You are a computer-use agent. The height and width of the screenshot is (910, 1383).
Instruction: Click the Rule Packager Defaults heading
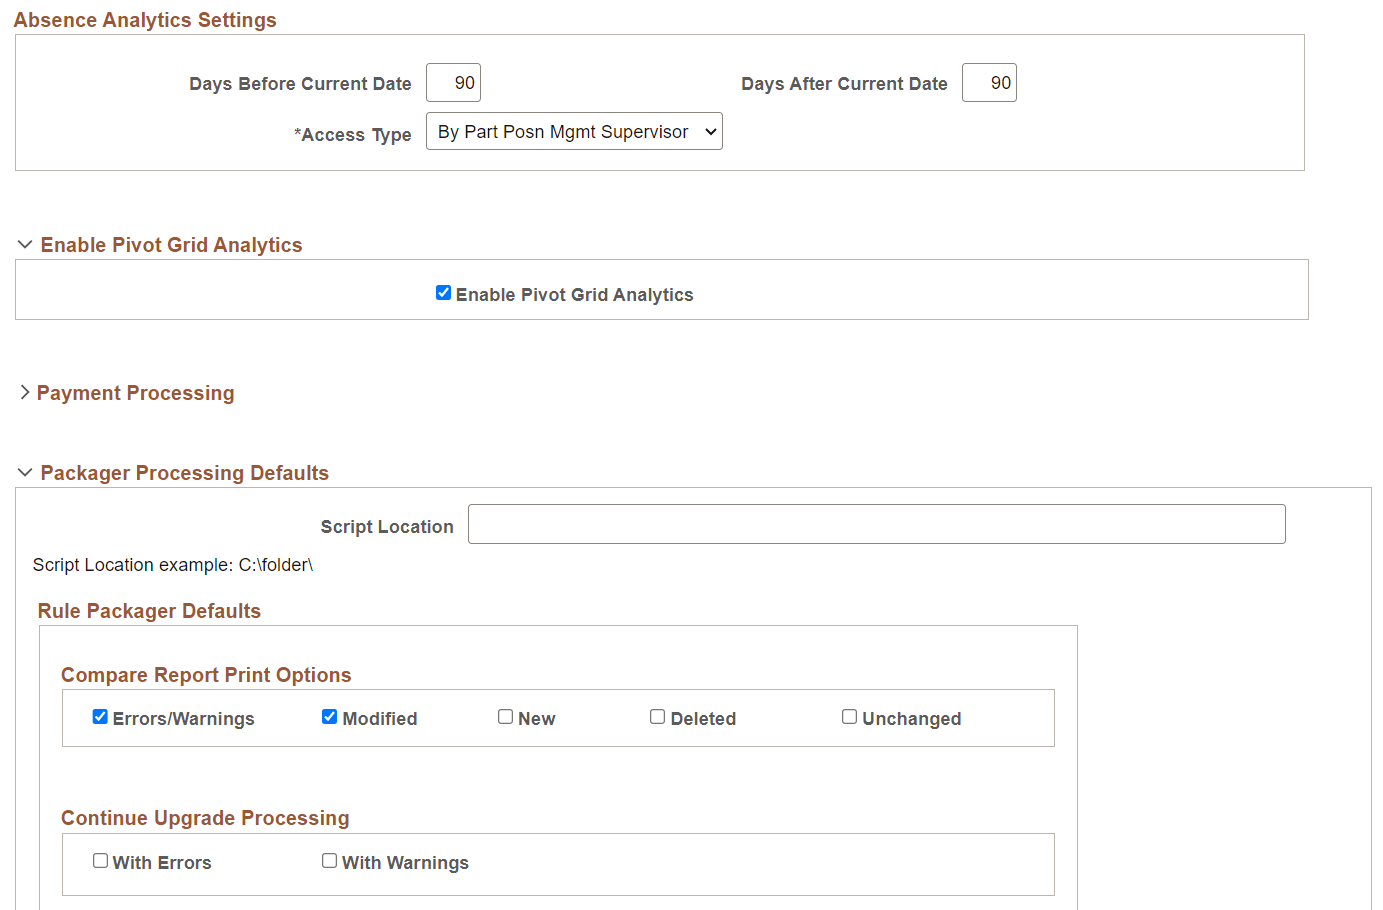(x=149, y=610)
